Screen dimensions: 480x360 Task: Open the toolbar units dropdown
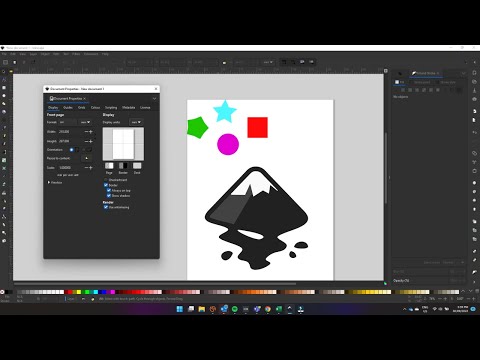pyautogui.click(x=268, y=62)
